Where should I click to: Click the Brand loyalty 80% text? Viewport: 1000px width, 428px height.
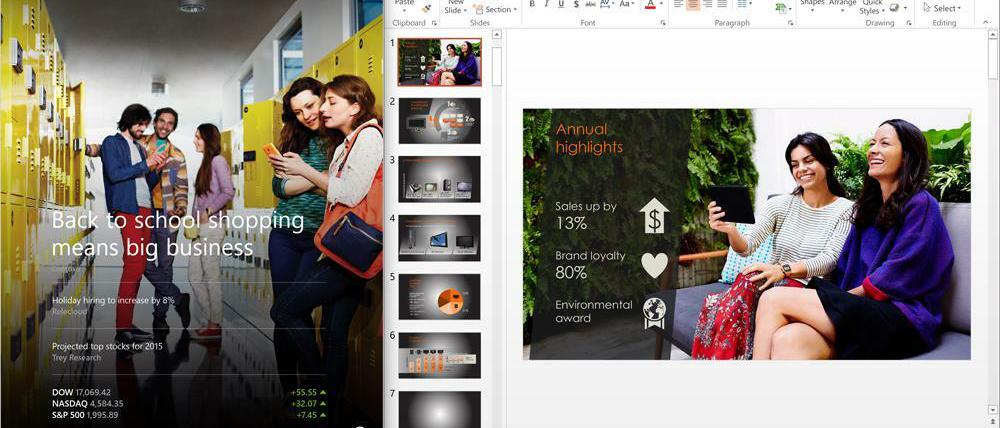[590, 265]
